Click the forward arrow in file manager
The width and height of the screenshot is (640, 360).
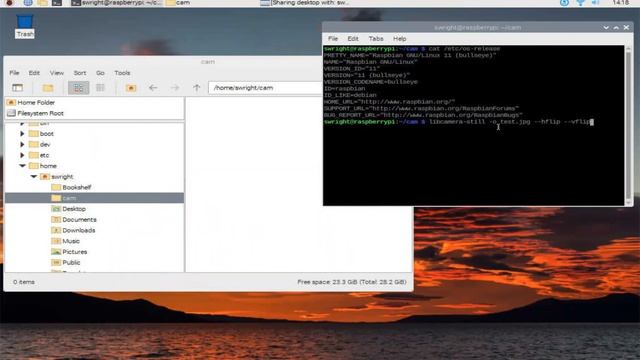pyautogui.click(x=175, y=88)
